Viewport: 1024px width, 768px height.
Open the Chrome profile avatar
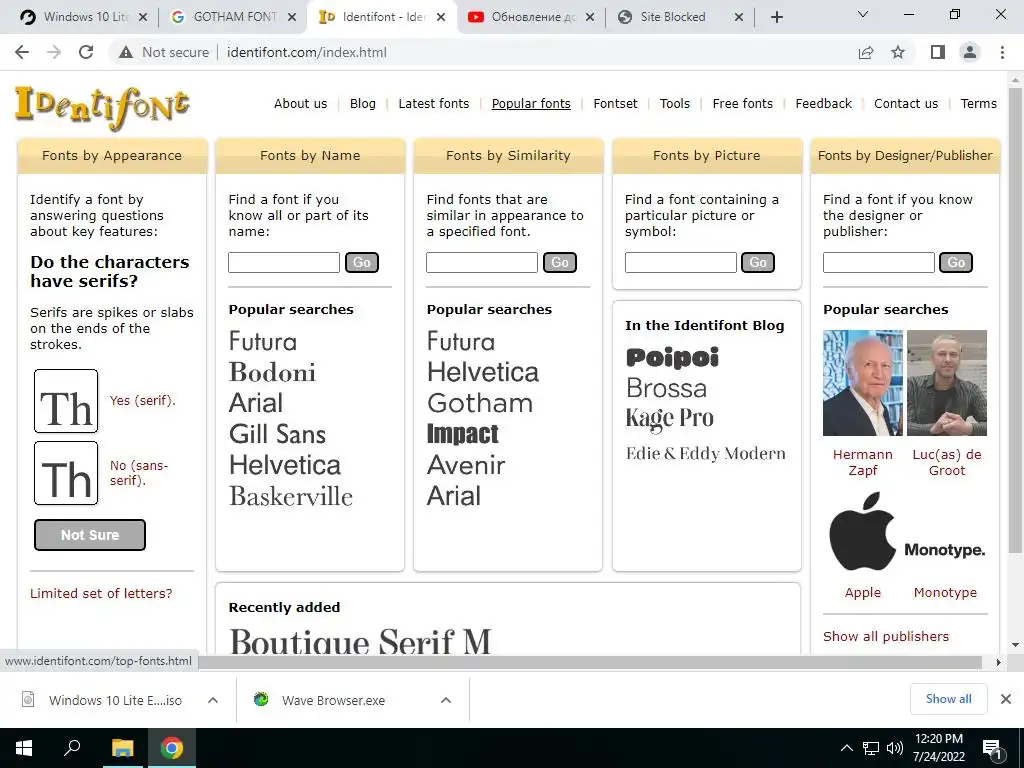[x=970, y=52]
